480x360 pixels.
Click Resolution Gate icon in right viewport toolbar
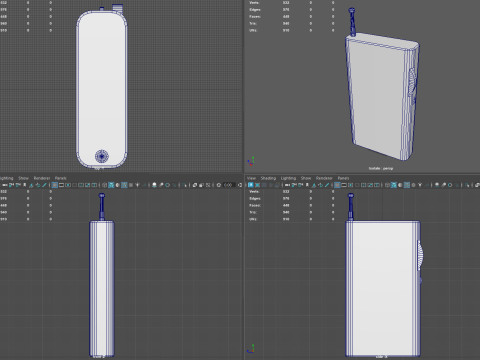tap(351, 185)
